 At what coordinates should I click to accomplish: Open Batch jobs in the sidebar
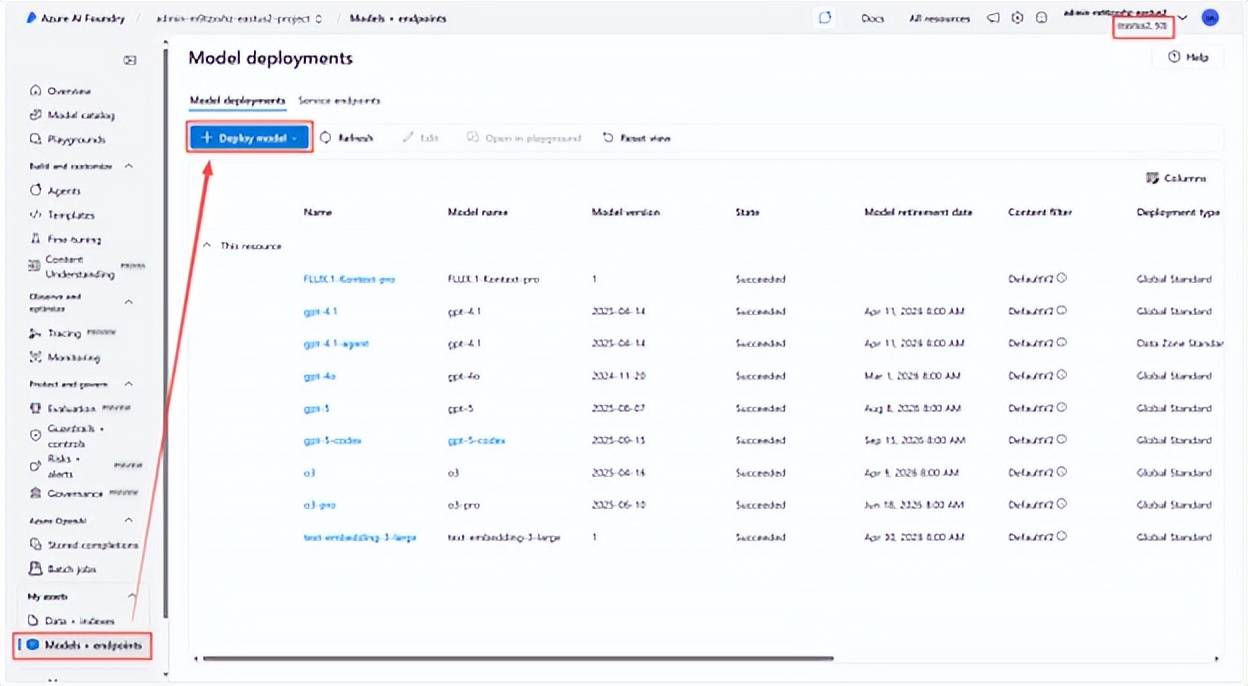pyautogui.click(x=63, y=569)
